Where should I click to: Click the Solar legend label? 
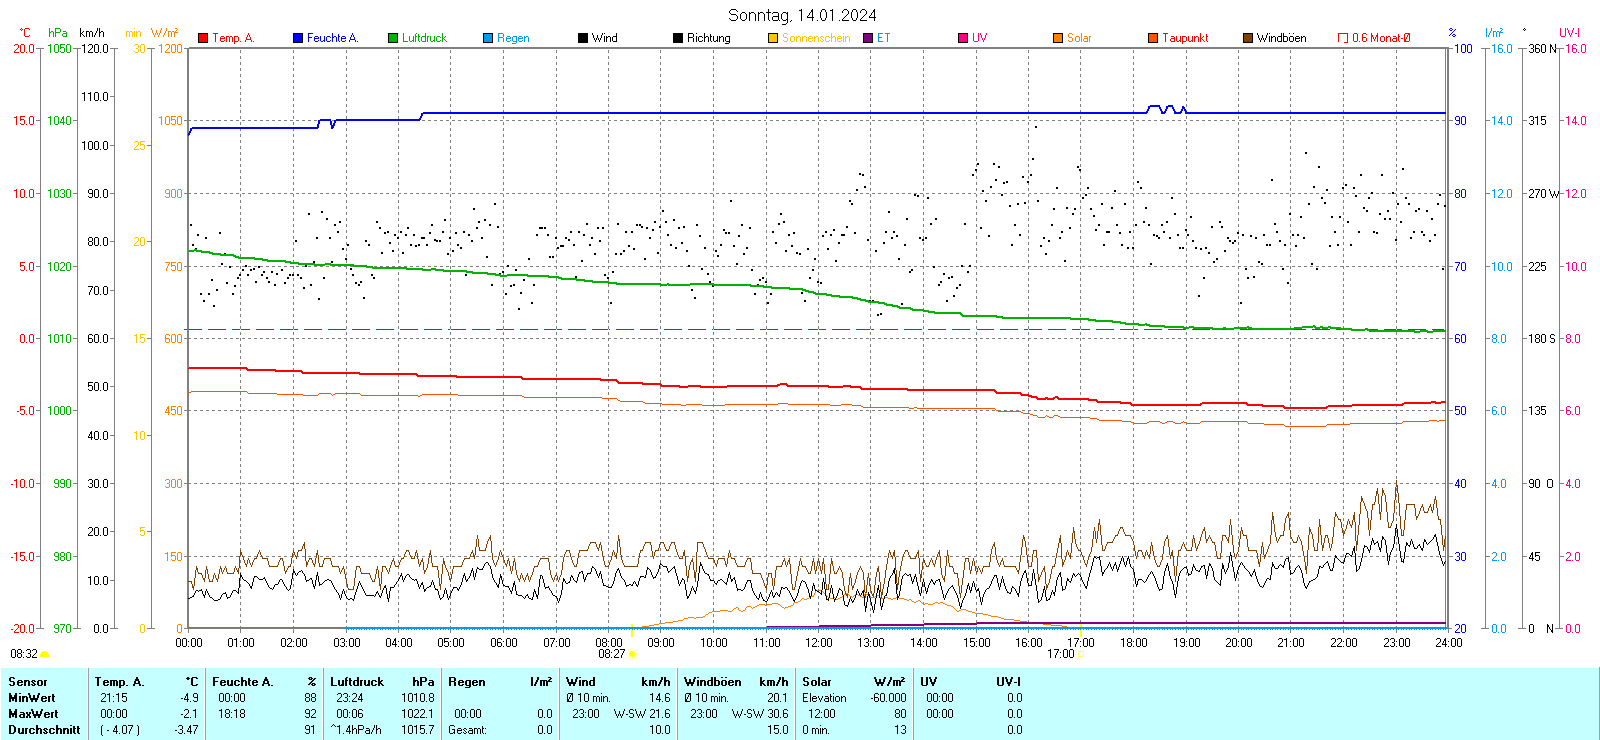coord(1079,38)
